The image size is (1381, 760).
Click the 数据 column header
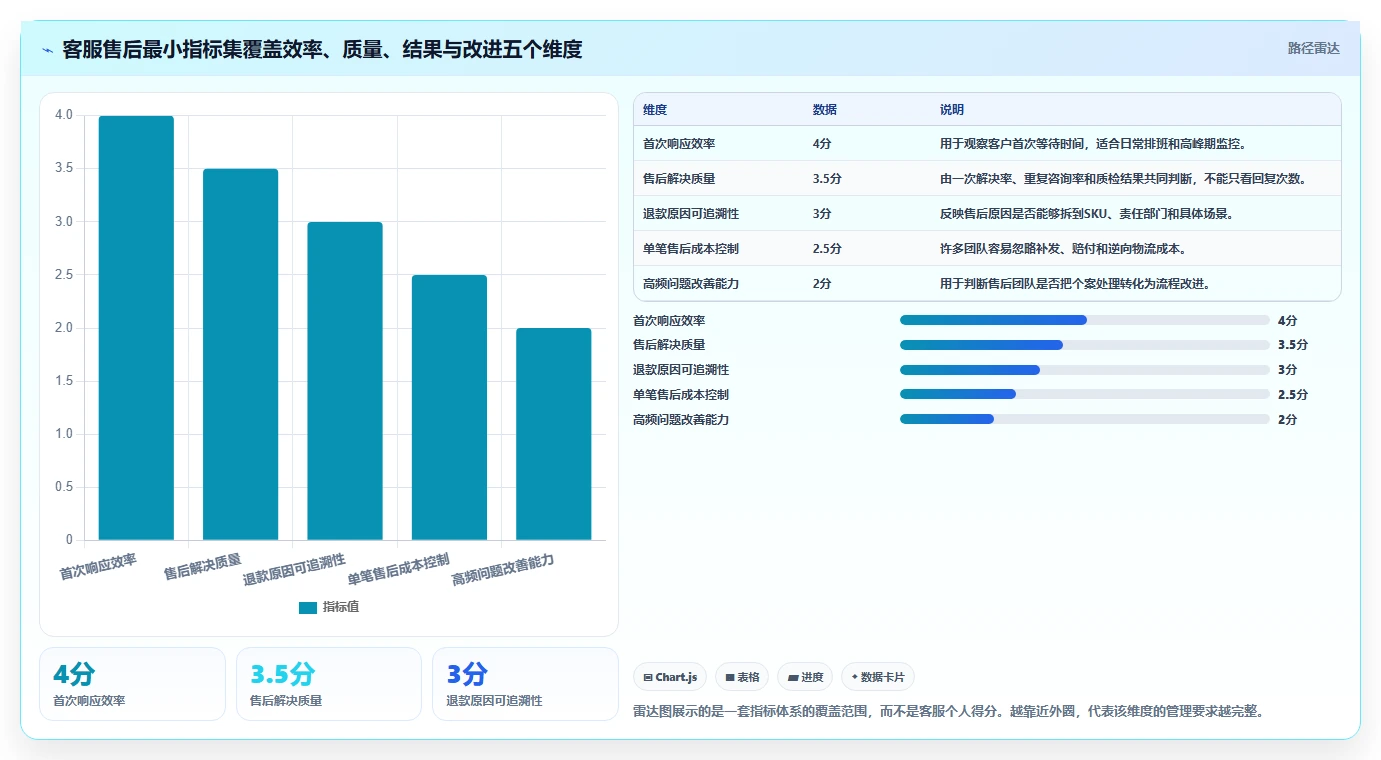tap(825, 109)
